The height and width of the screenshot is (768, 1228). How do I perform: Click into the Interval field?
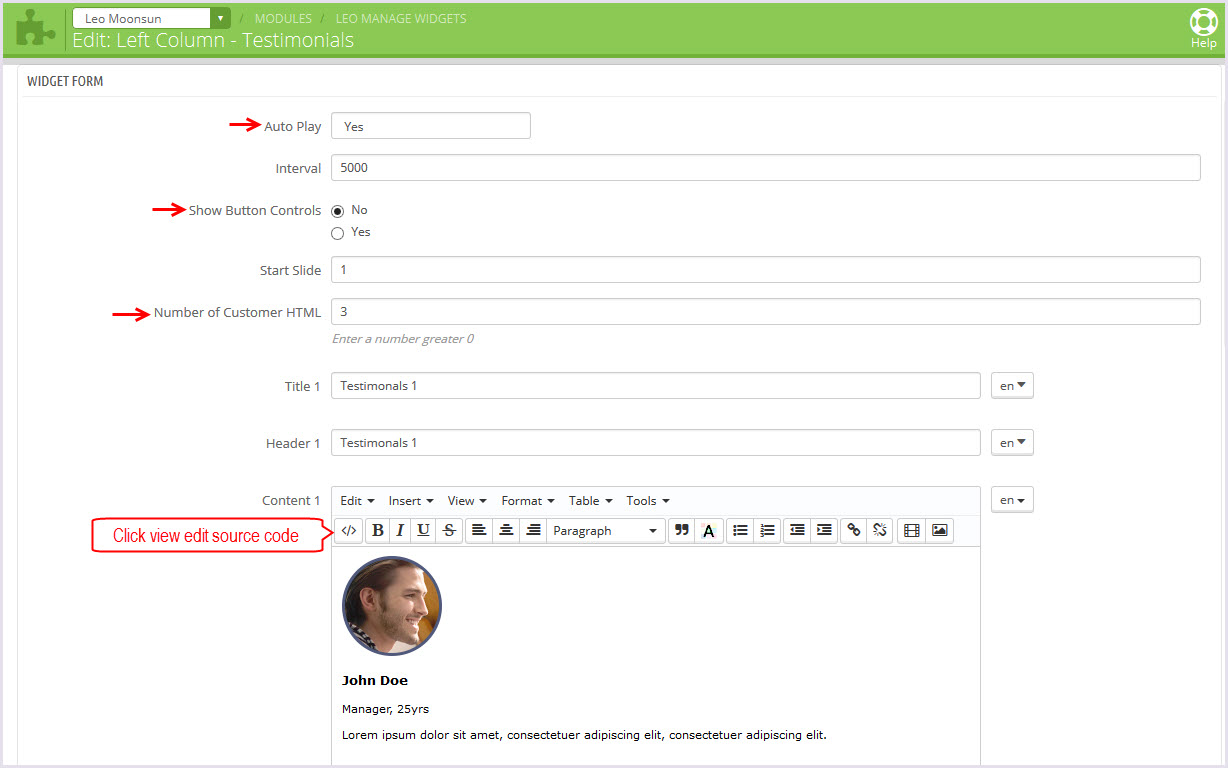point(766,168)
